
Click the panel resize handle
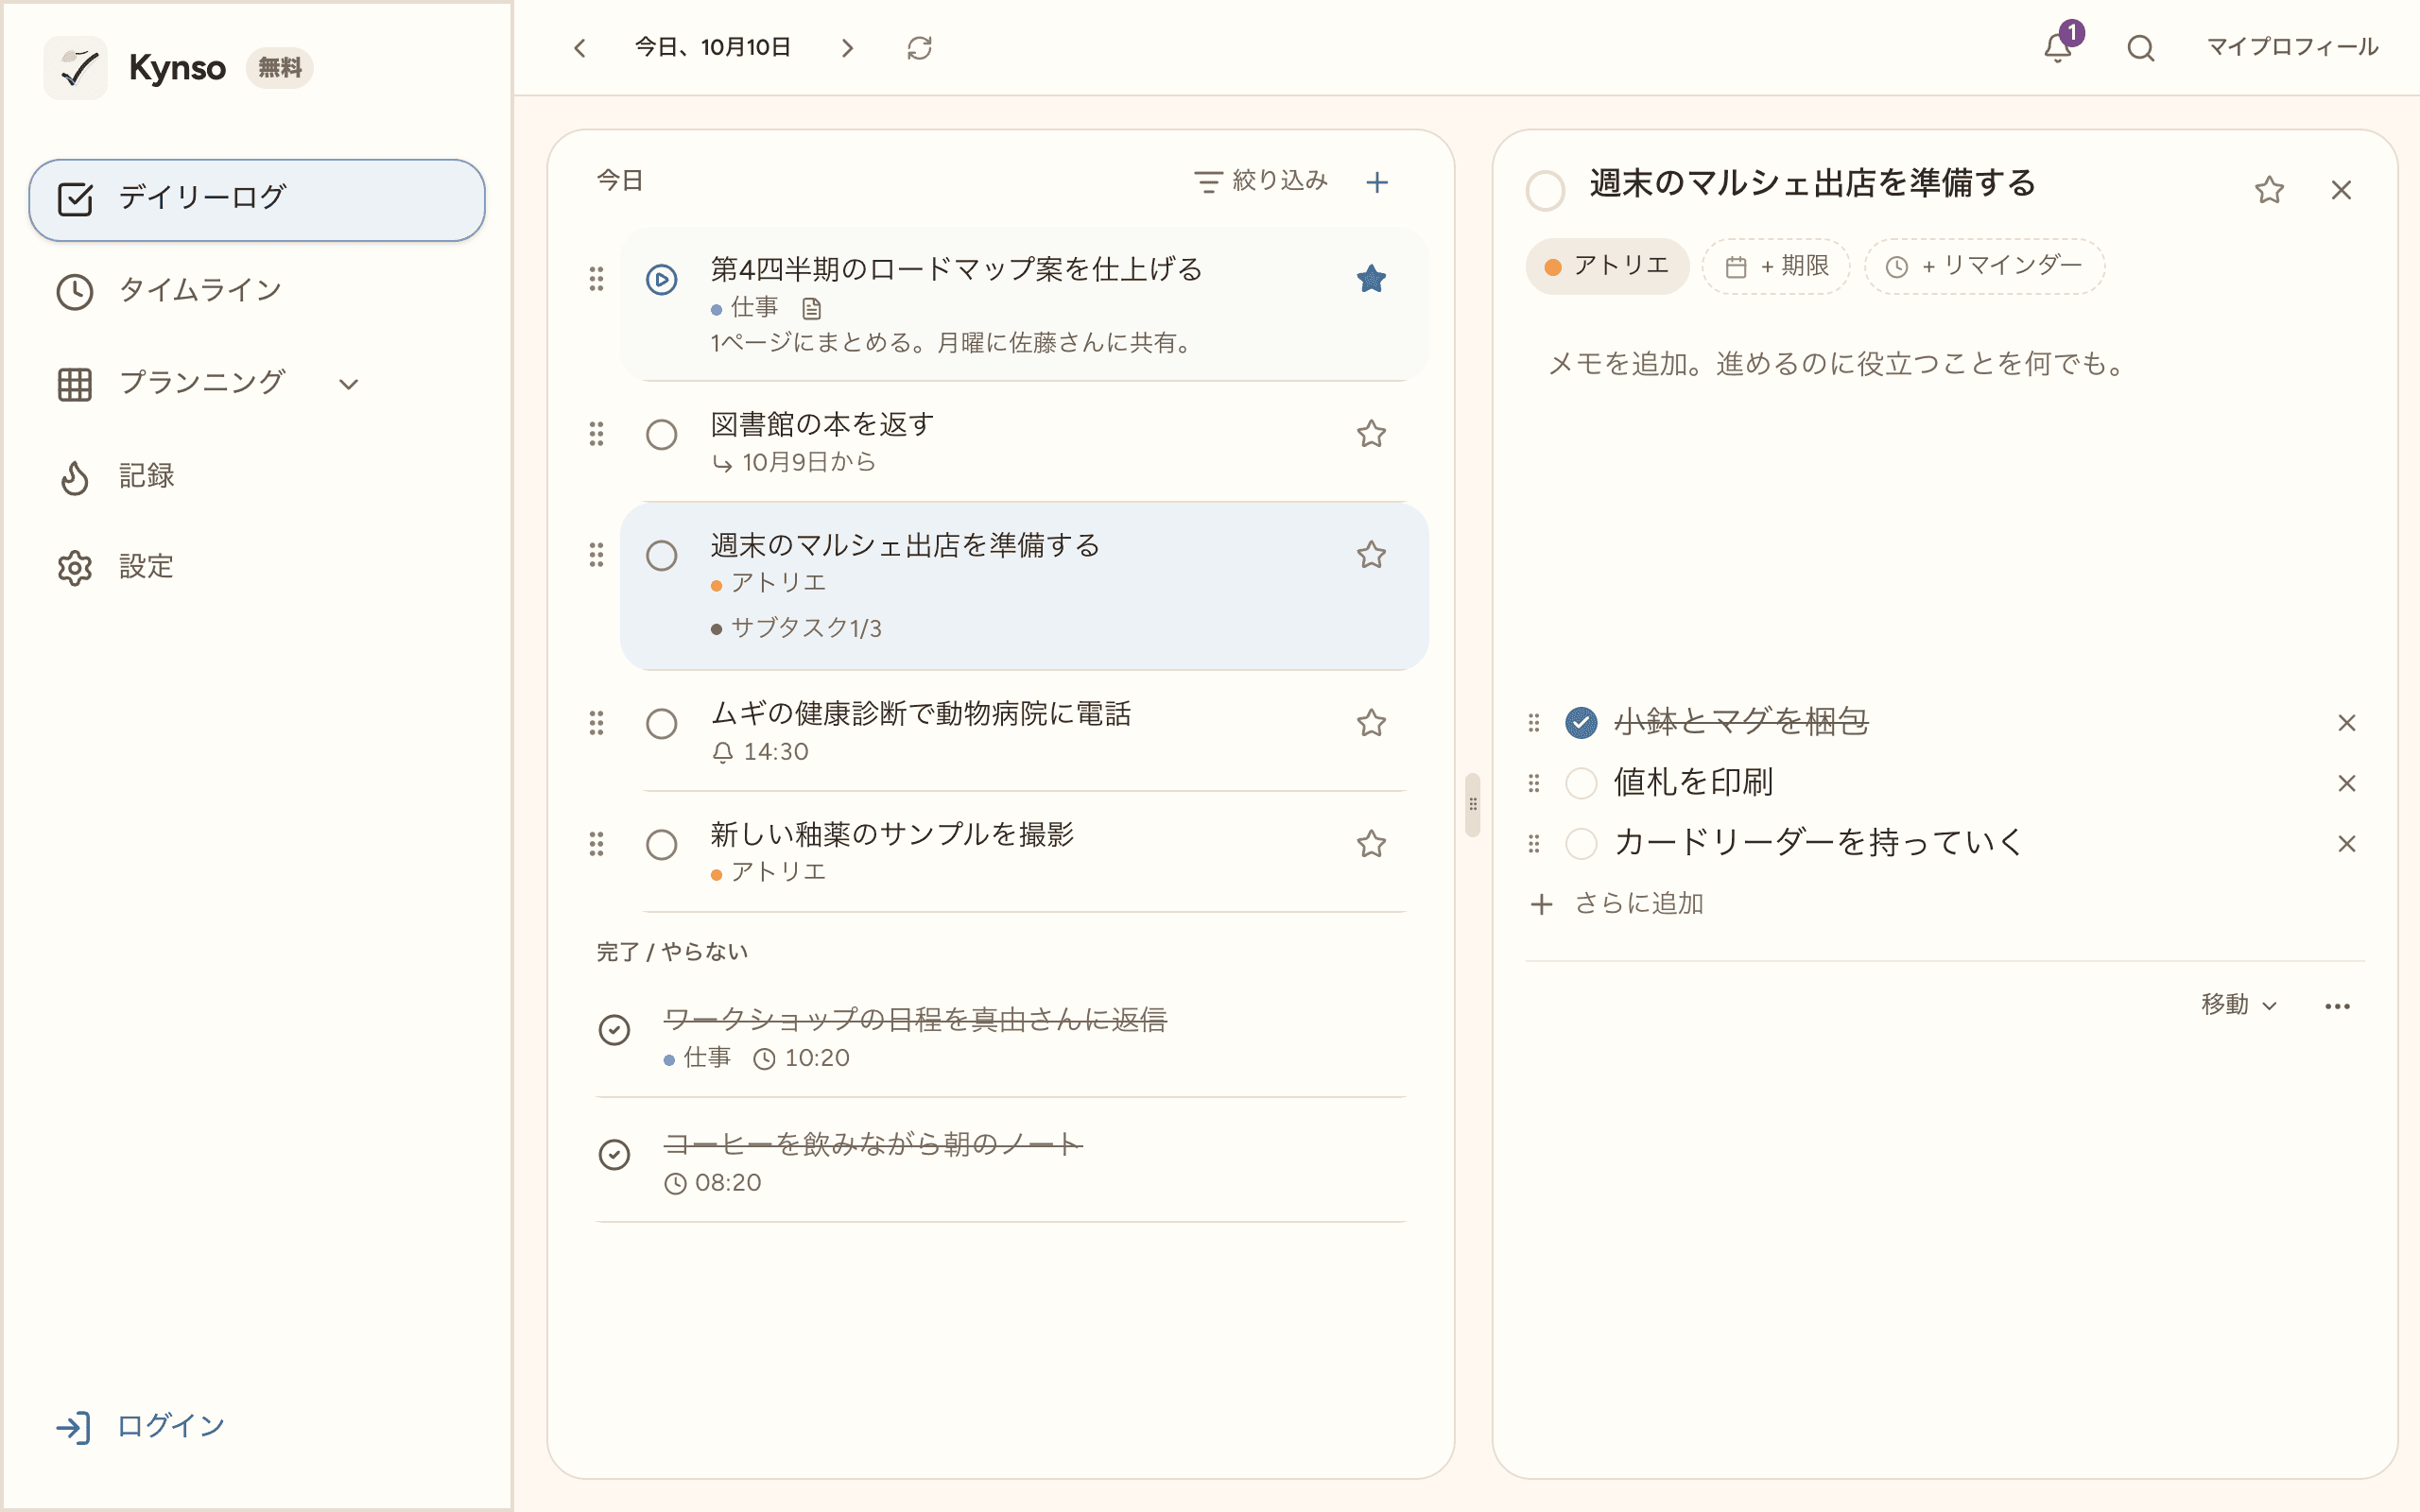pos(1472,804)
